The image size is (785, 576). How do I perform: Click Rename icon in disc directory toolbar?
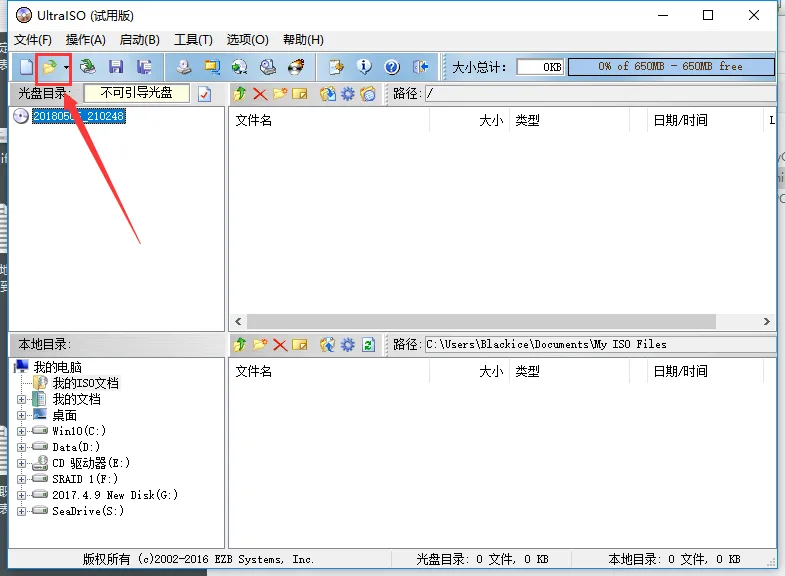coord(300,94)
